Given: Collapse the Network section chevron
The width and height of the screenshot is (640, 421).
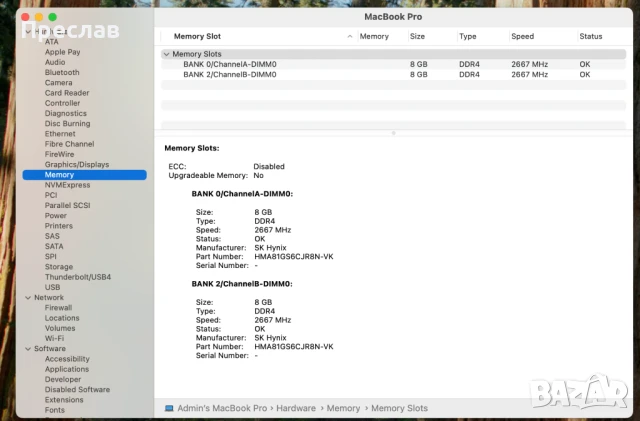Looking at the screenshot, I should pos(28,298).
